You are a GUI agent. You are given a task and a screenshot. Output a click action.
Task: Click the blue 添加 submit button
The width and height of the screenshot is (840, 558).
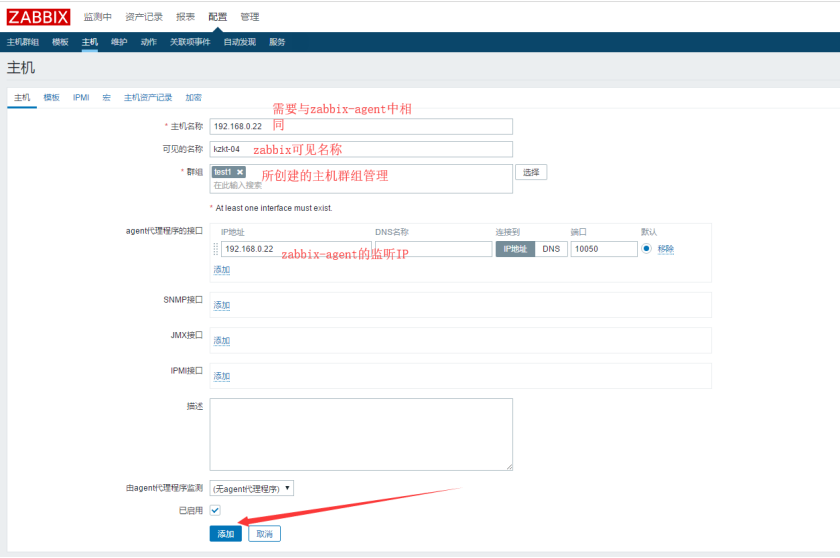[226, 534]
